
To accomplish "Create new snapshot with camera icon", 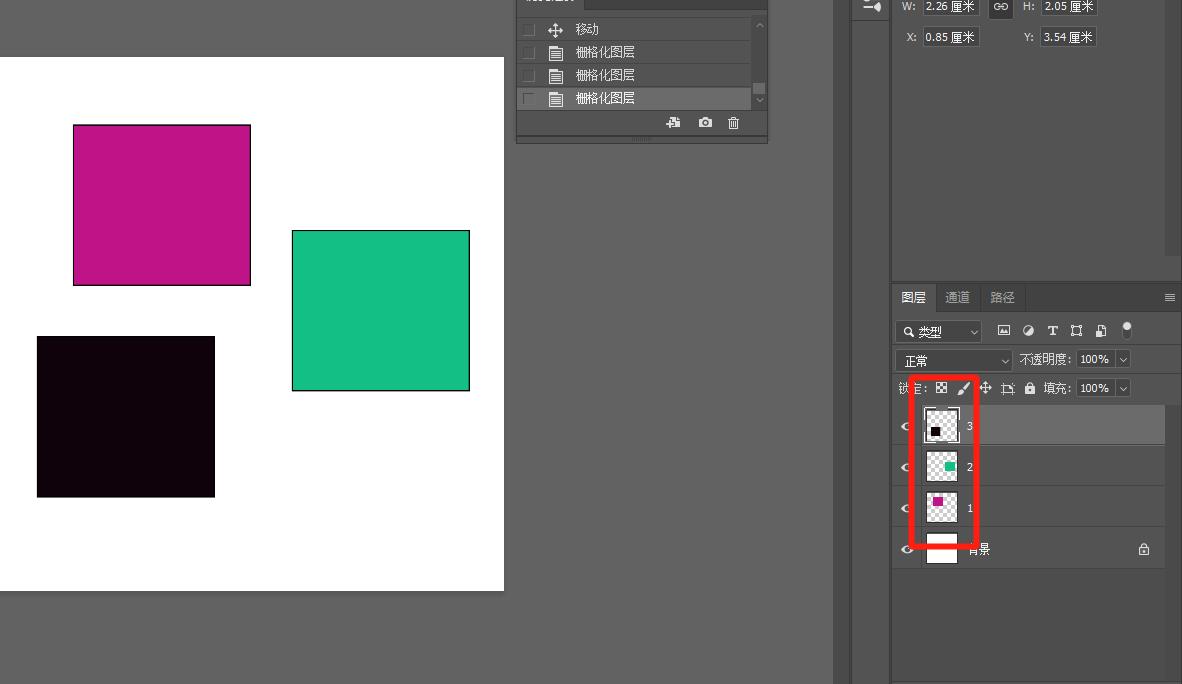I will point(705,123).
